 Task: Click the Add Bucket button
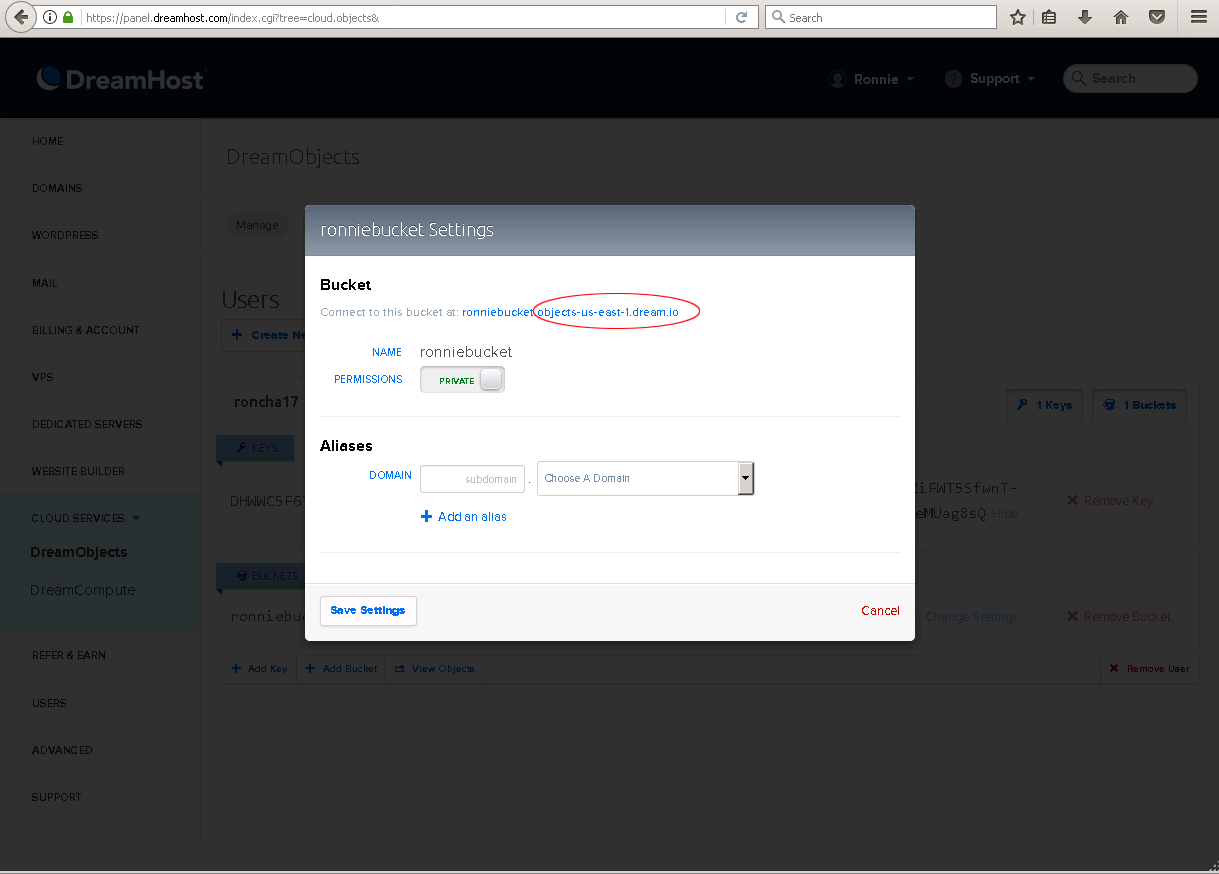click(341, 668)
